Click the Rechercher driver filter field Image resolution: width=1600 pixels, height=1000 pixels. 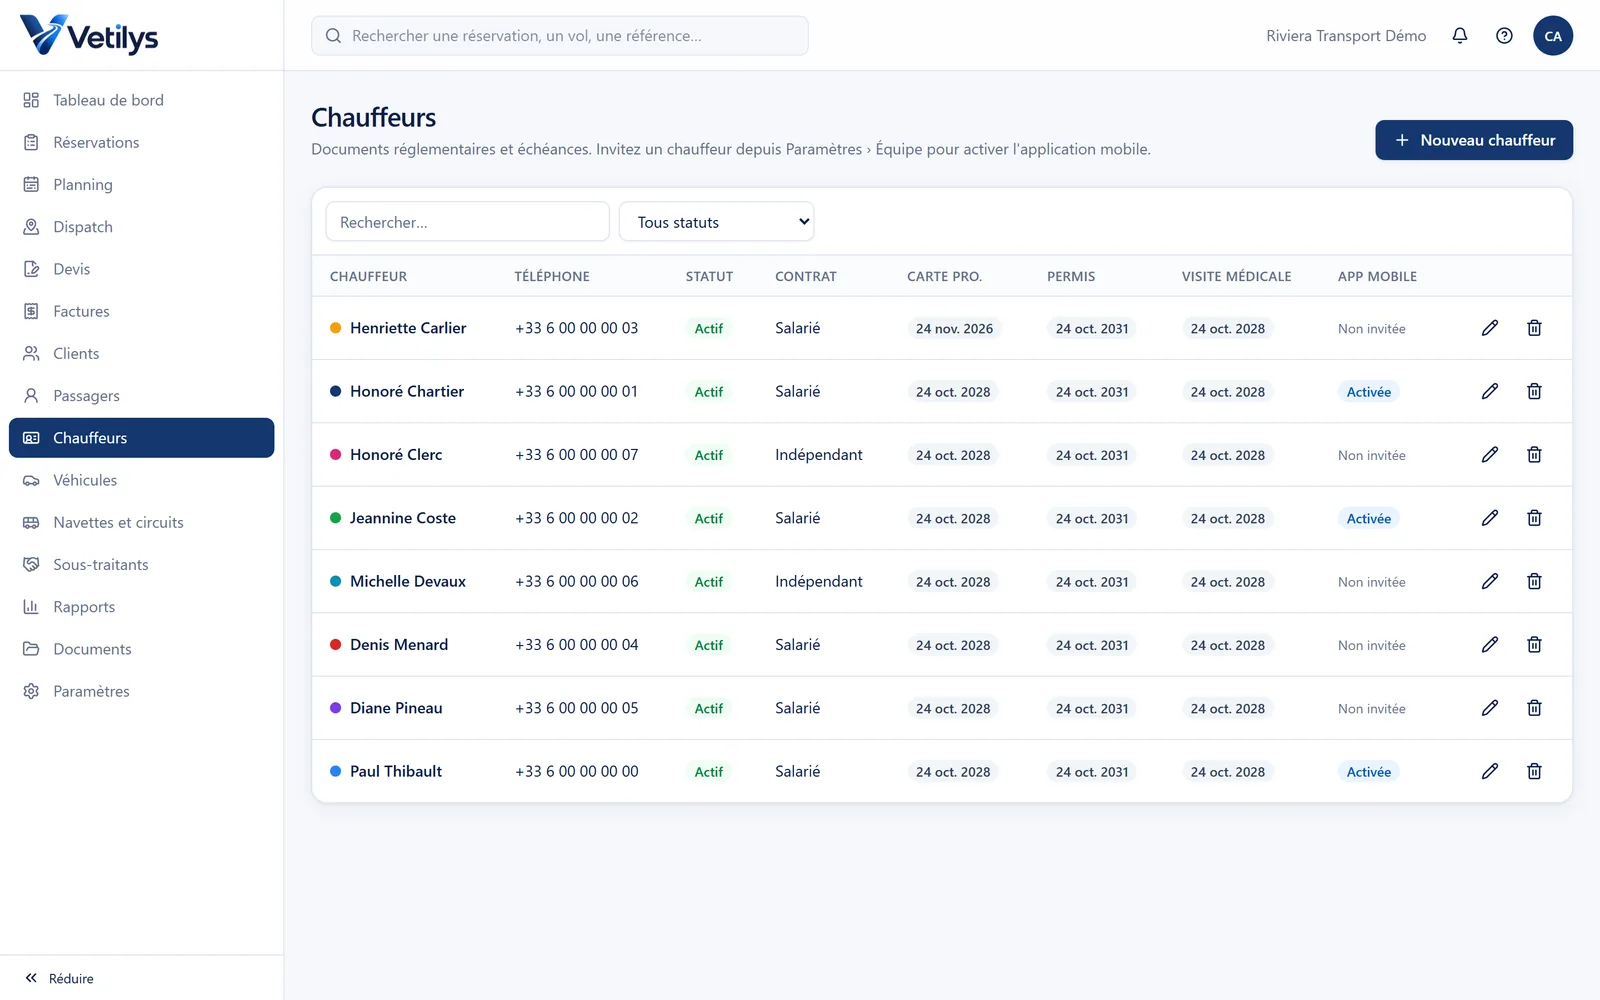coord(467,222)
